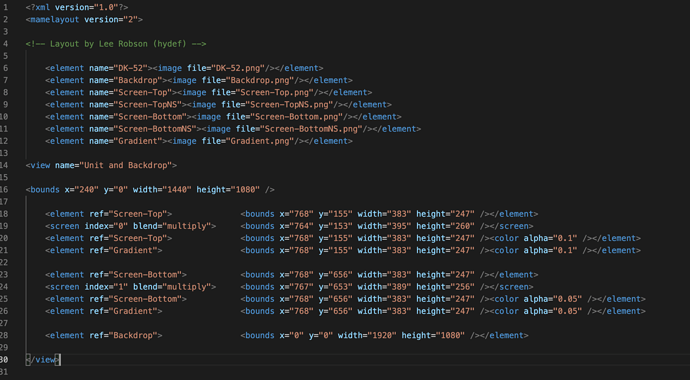Click line number 6 in the gutter
The width and height of the screenshot is (690, 380).
[x=5, y=68]
